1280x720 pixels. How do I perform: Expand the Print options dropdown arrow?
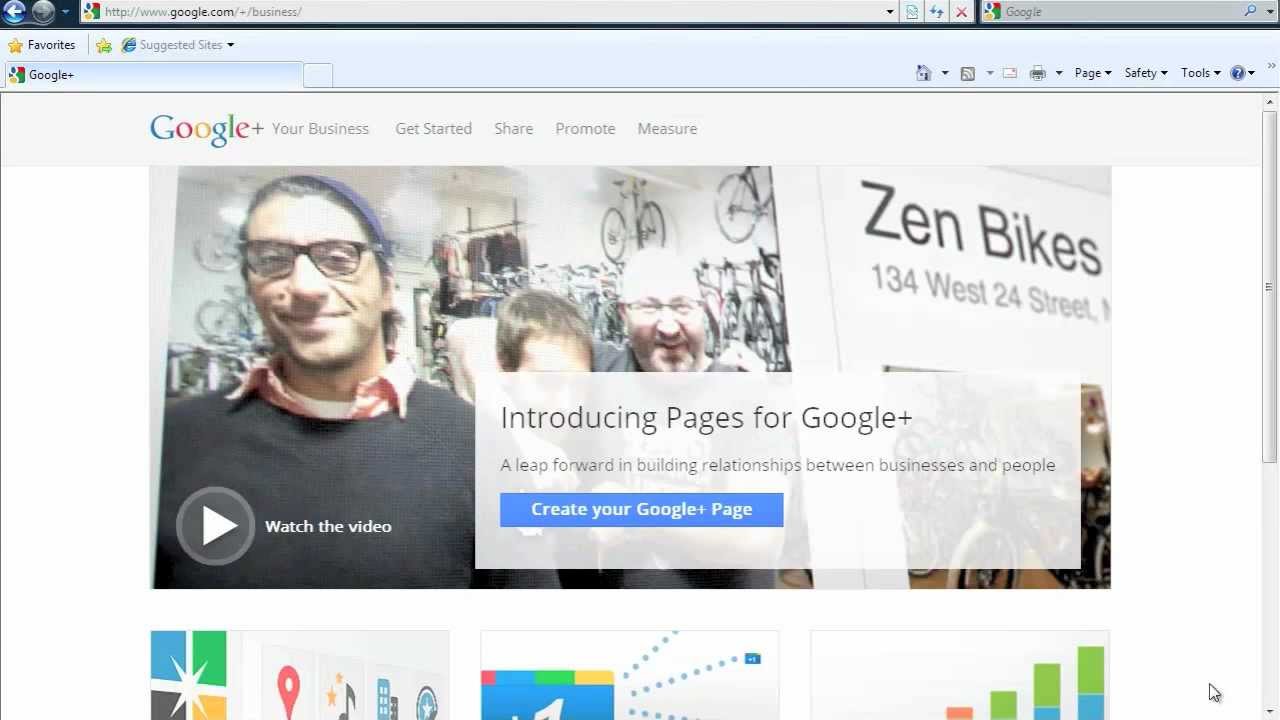(1059, 73)
